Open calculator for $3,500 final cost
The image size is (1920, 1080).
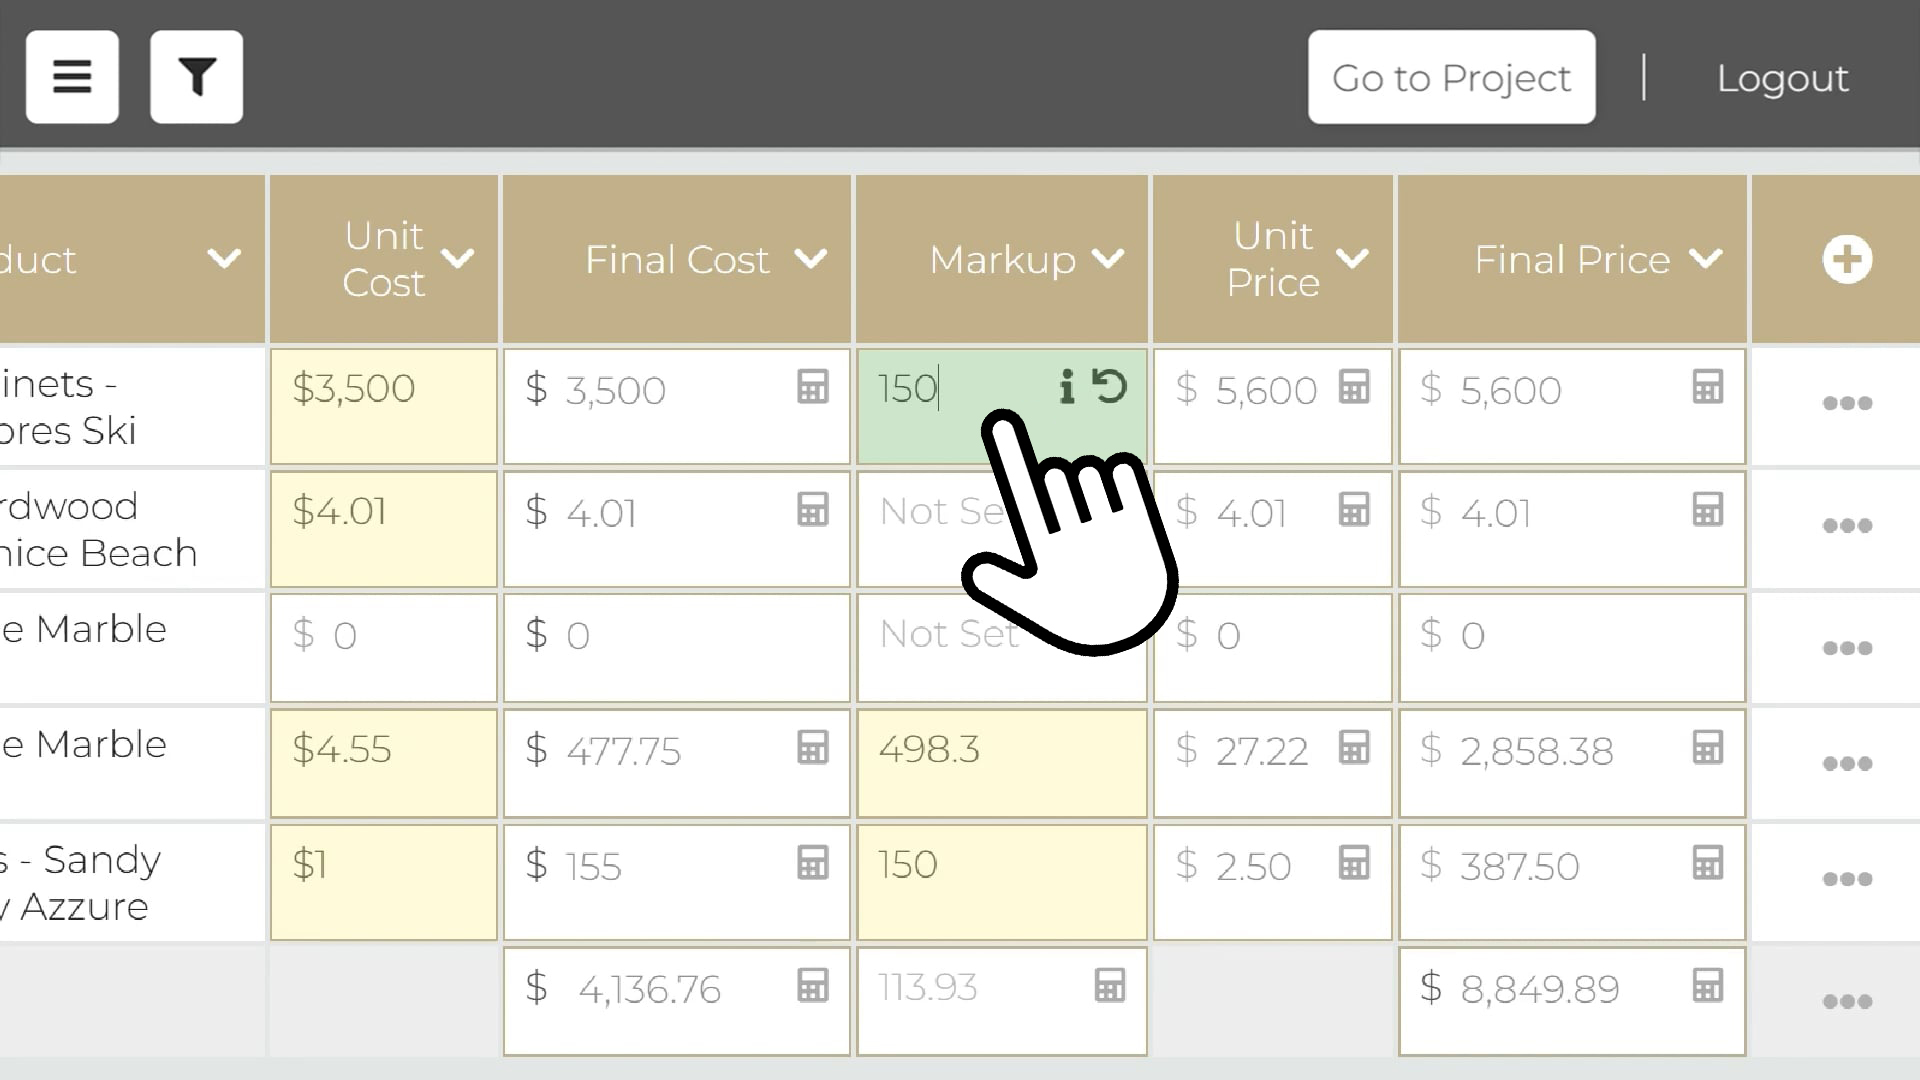(x=813, y=387)
